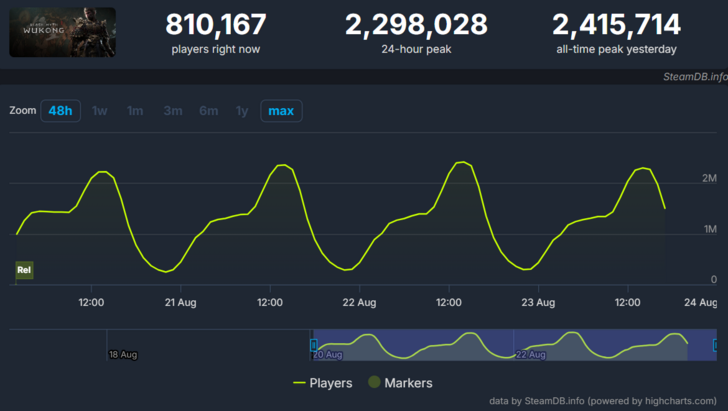
Task: Click the right navigator range handle
Action: click(715, 345)
